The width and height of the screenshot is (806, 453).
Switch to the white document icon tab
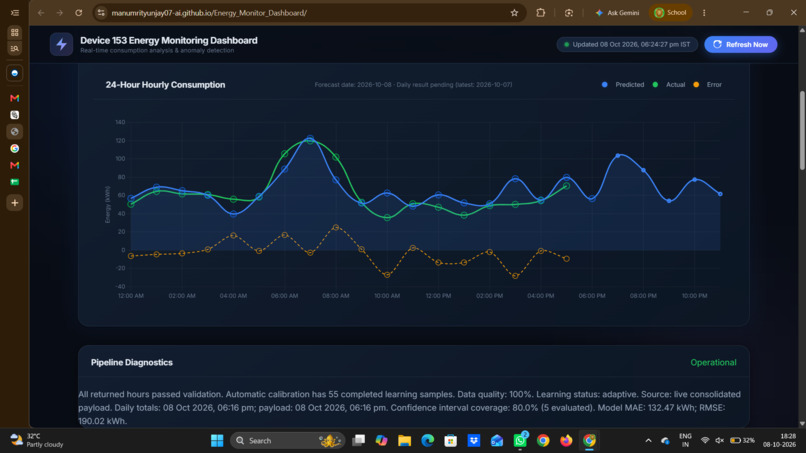point(14,115)
